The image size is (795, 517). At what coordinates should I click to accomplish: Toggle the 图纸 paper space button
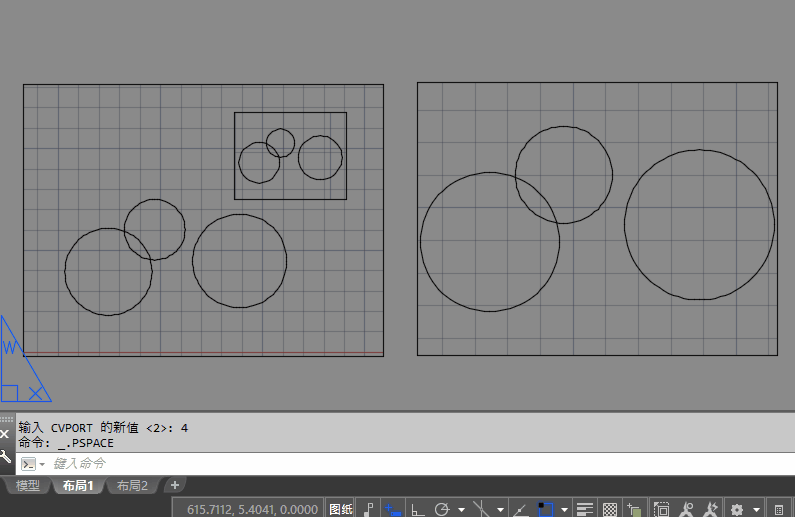pyautogui.click(x=341, y=509)
